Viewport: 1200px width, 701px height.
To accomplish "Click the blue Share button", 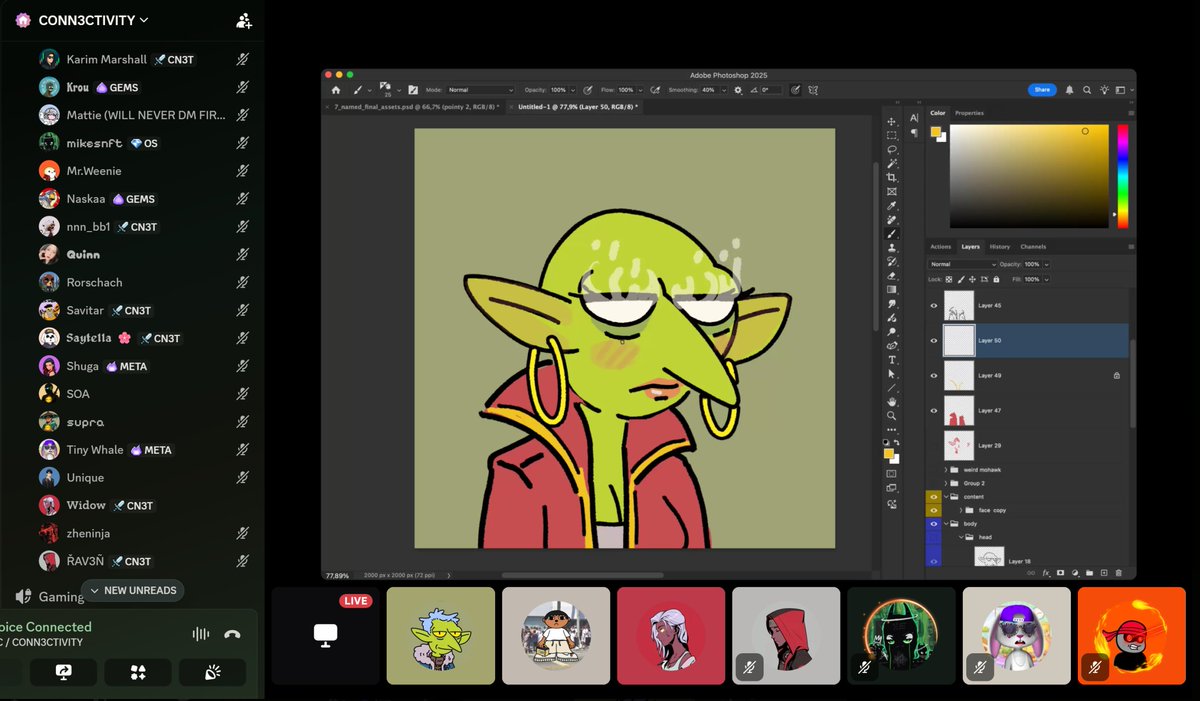I will coord(1042,90).
